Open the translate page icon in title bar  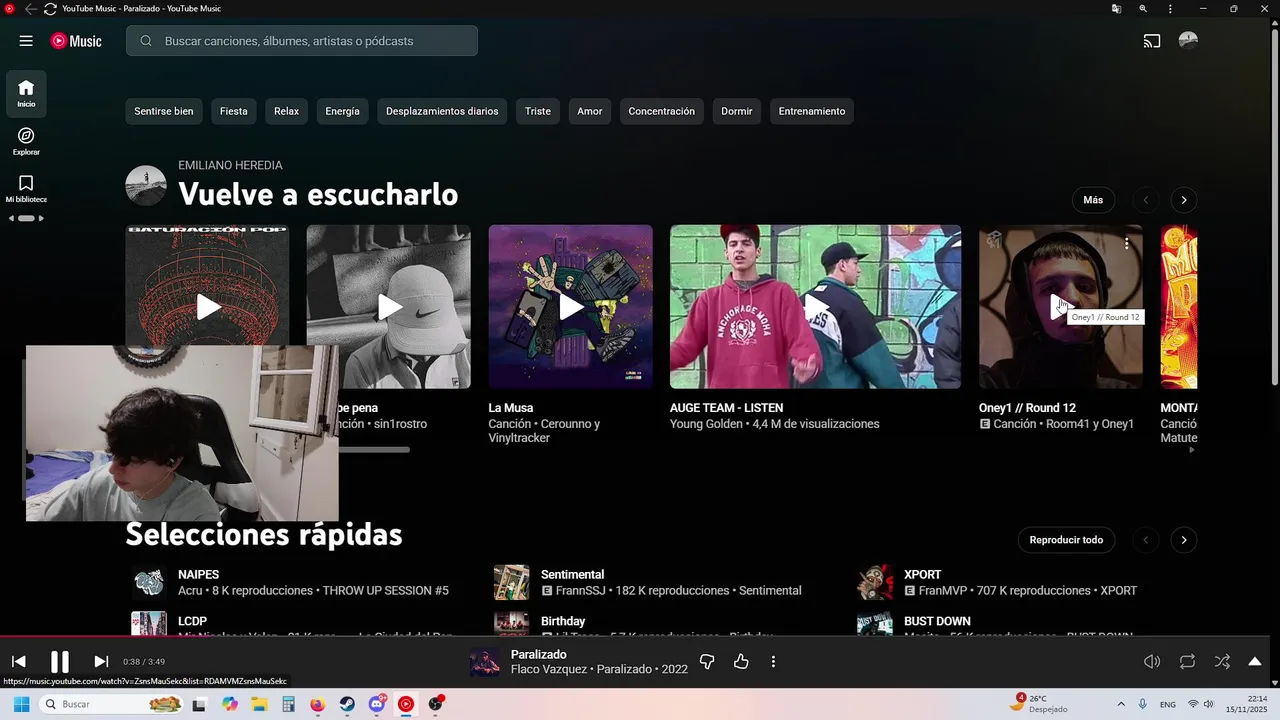(x=1116, y=9)
